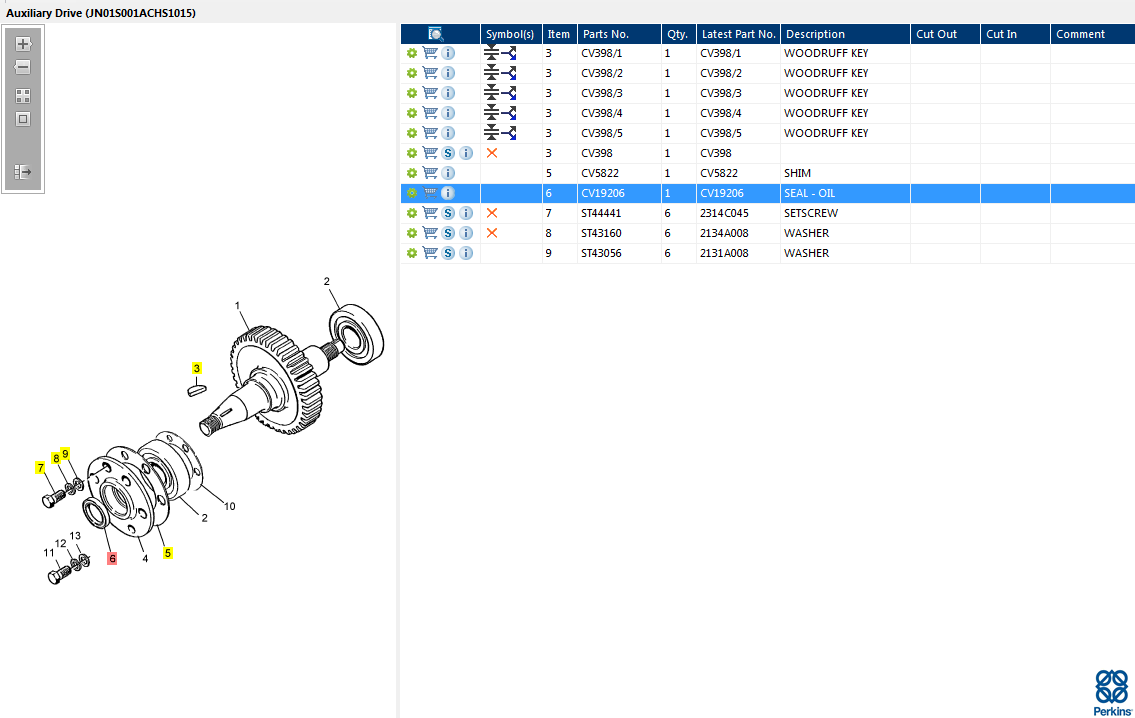The image size is (1135, 718).
Task: Add CV398/3 to shopping cart
Action: tap(430, 93)
